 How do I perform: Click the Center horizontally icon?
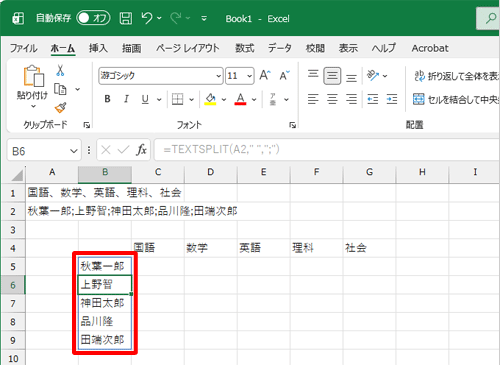tap(332, 99)
